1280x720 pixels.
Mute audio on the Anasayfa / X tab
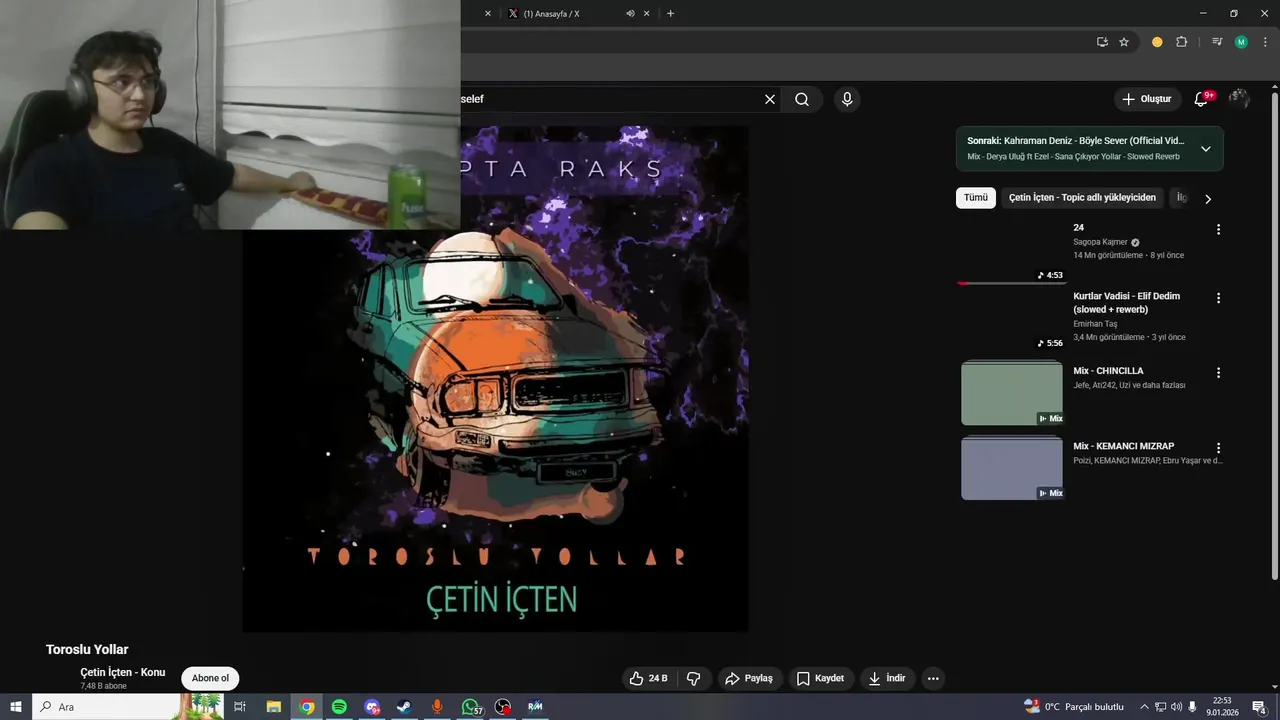tap(630, 14)
